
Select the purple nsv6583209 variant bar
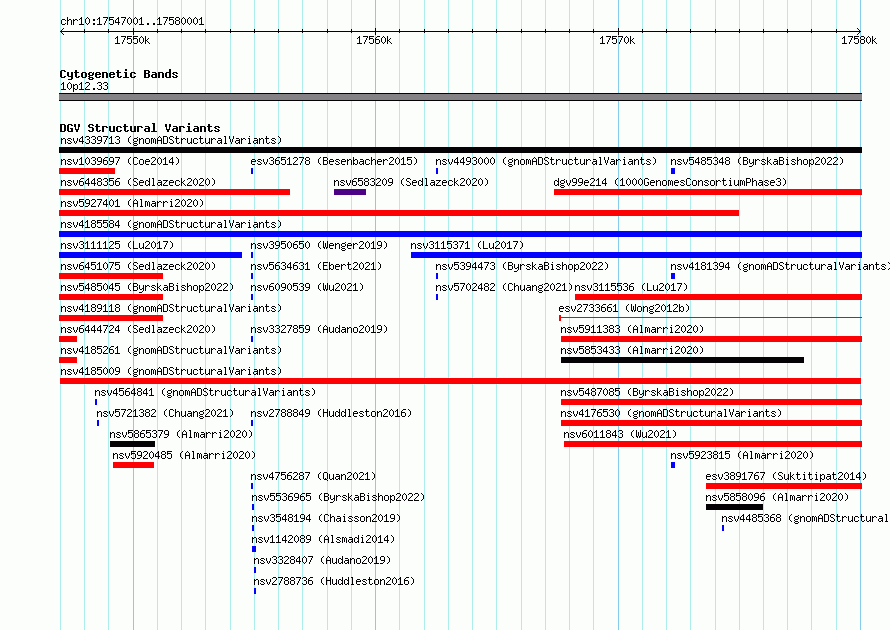tap(350, 192)
